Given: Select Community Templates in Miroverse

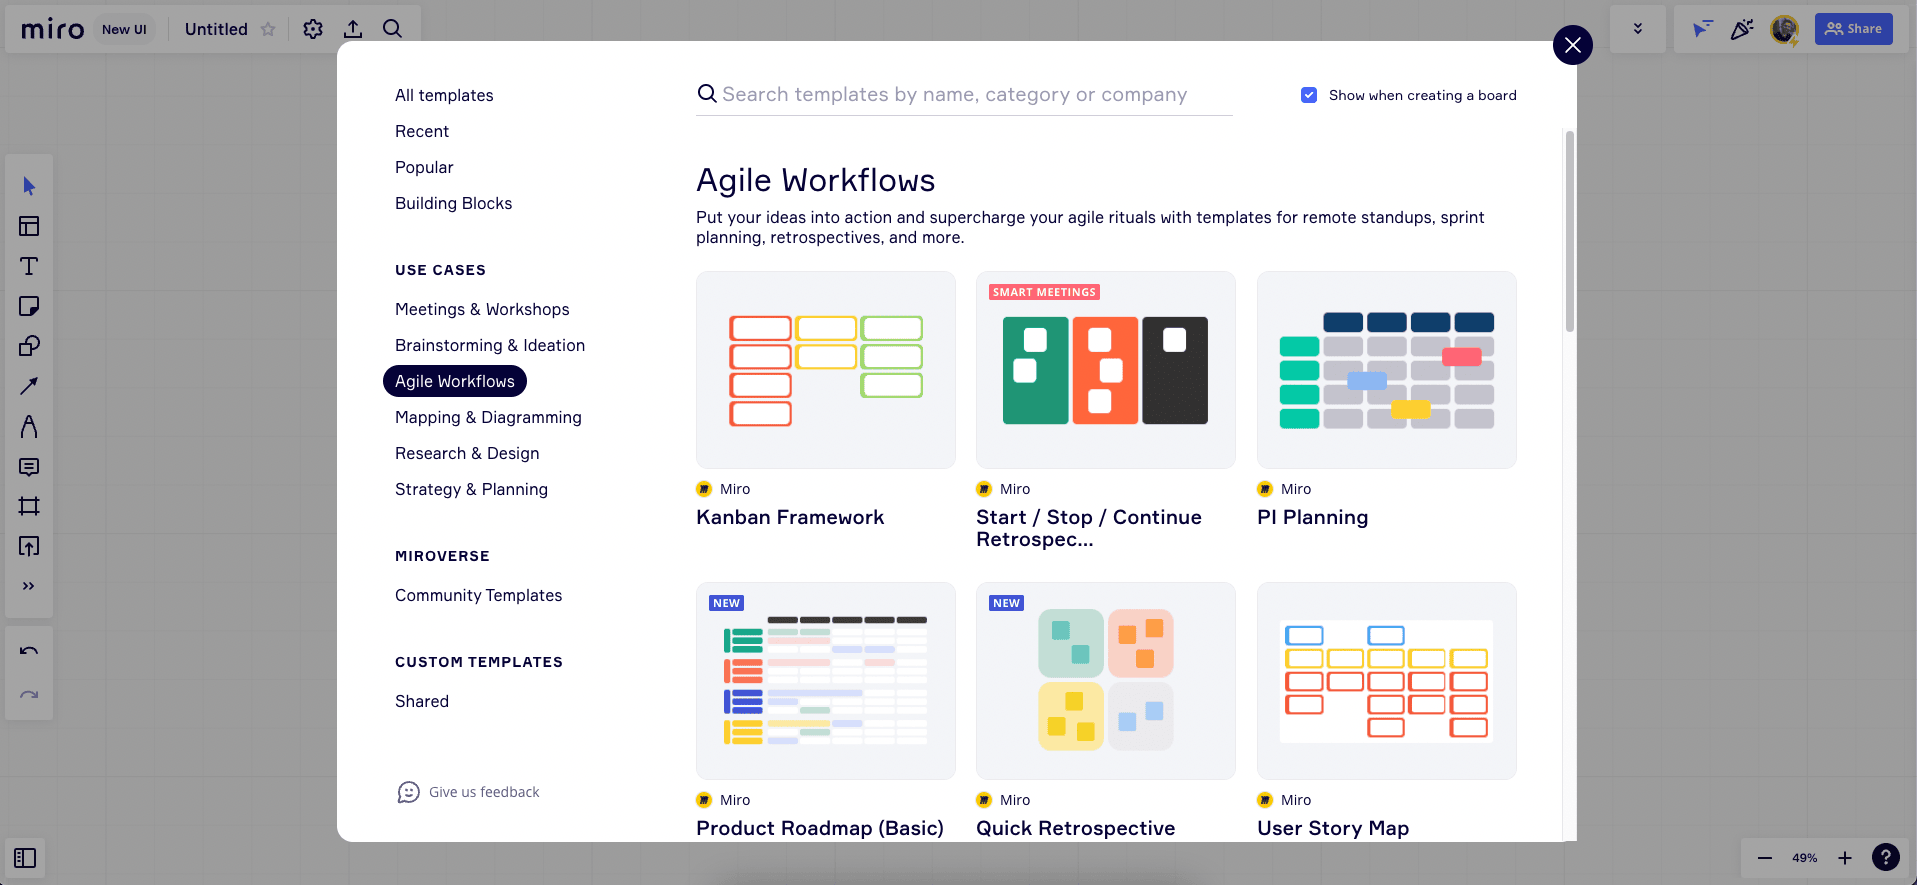Looking at the screenshot, I should click(x=478, y=595).
